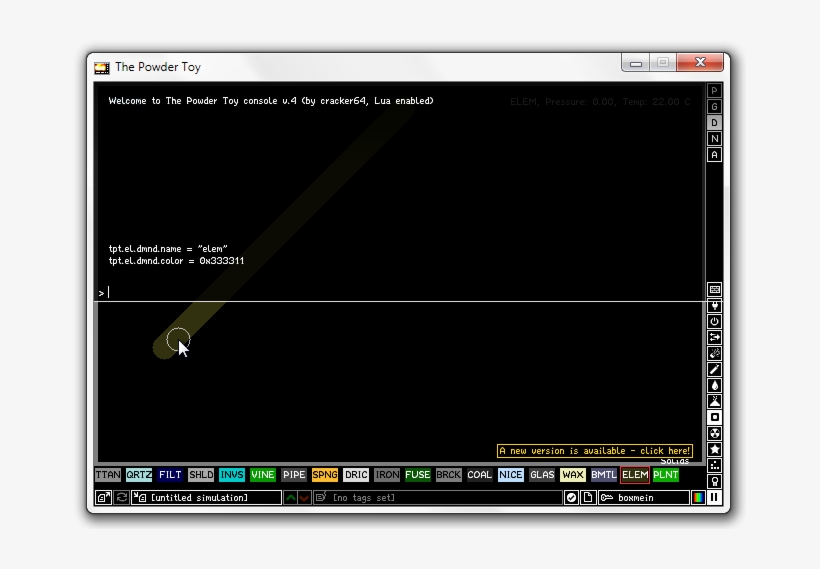Open the Walls menu section brick icon

pyautogui.click(x=714, y=290)
